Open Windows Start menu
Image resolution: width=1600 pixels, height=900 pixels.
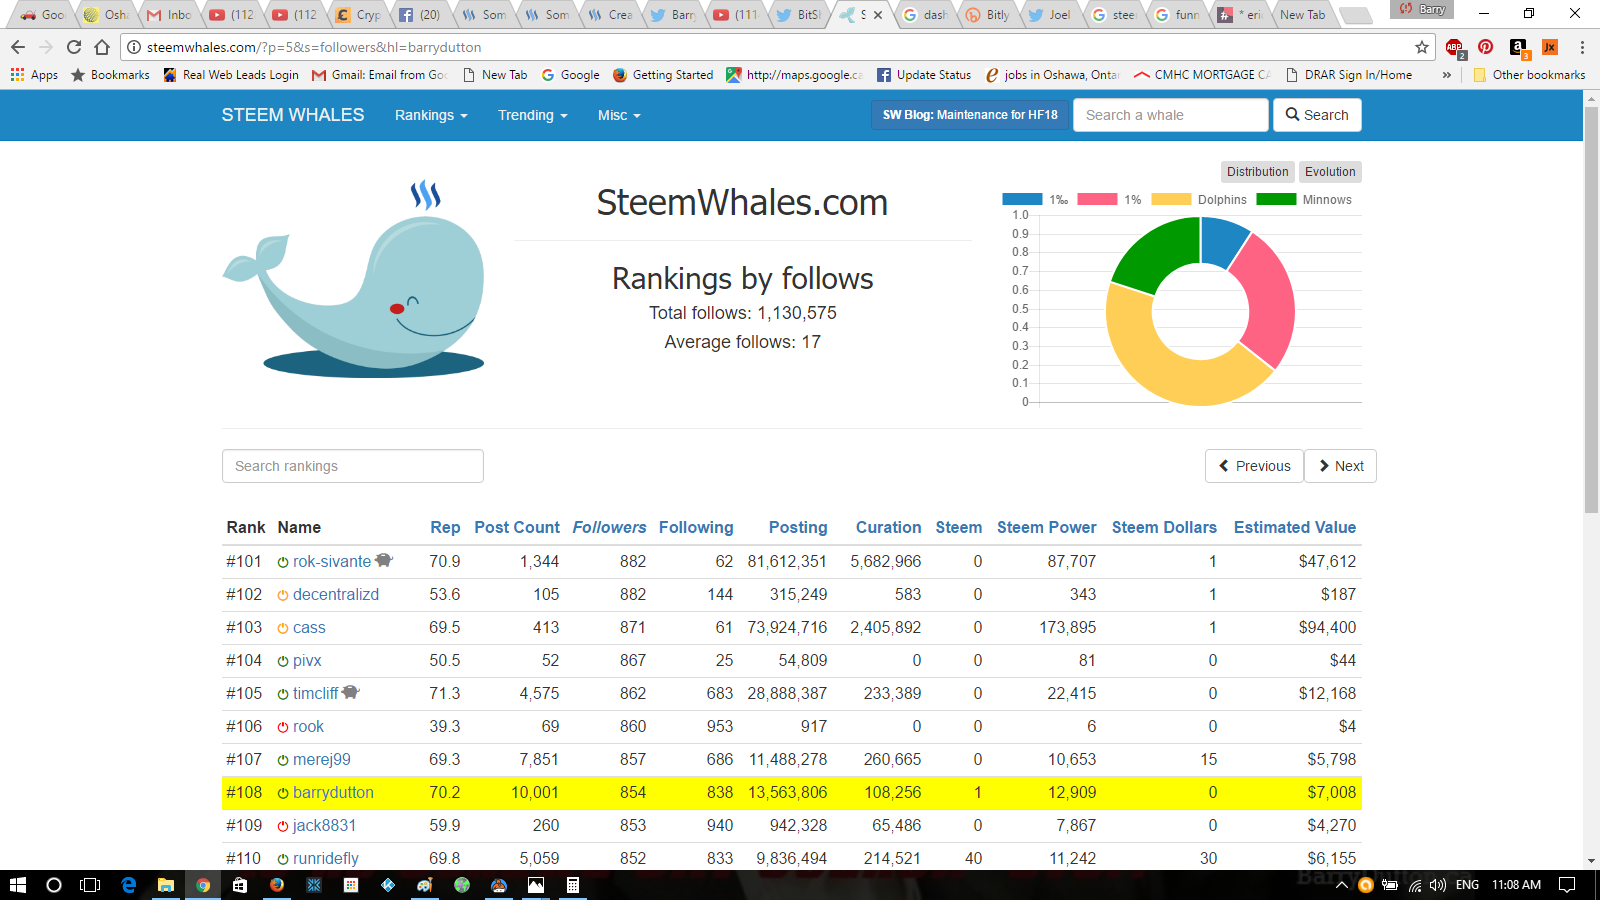(x=17, y=885)
